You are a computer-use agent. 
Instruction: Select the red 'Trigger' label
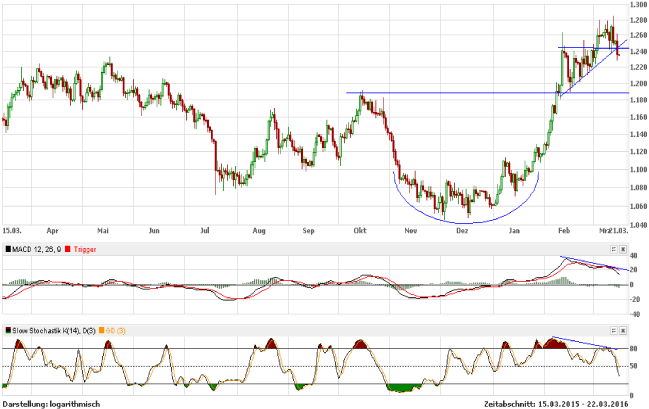point(84,247)
